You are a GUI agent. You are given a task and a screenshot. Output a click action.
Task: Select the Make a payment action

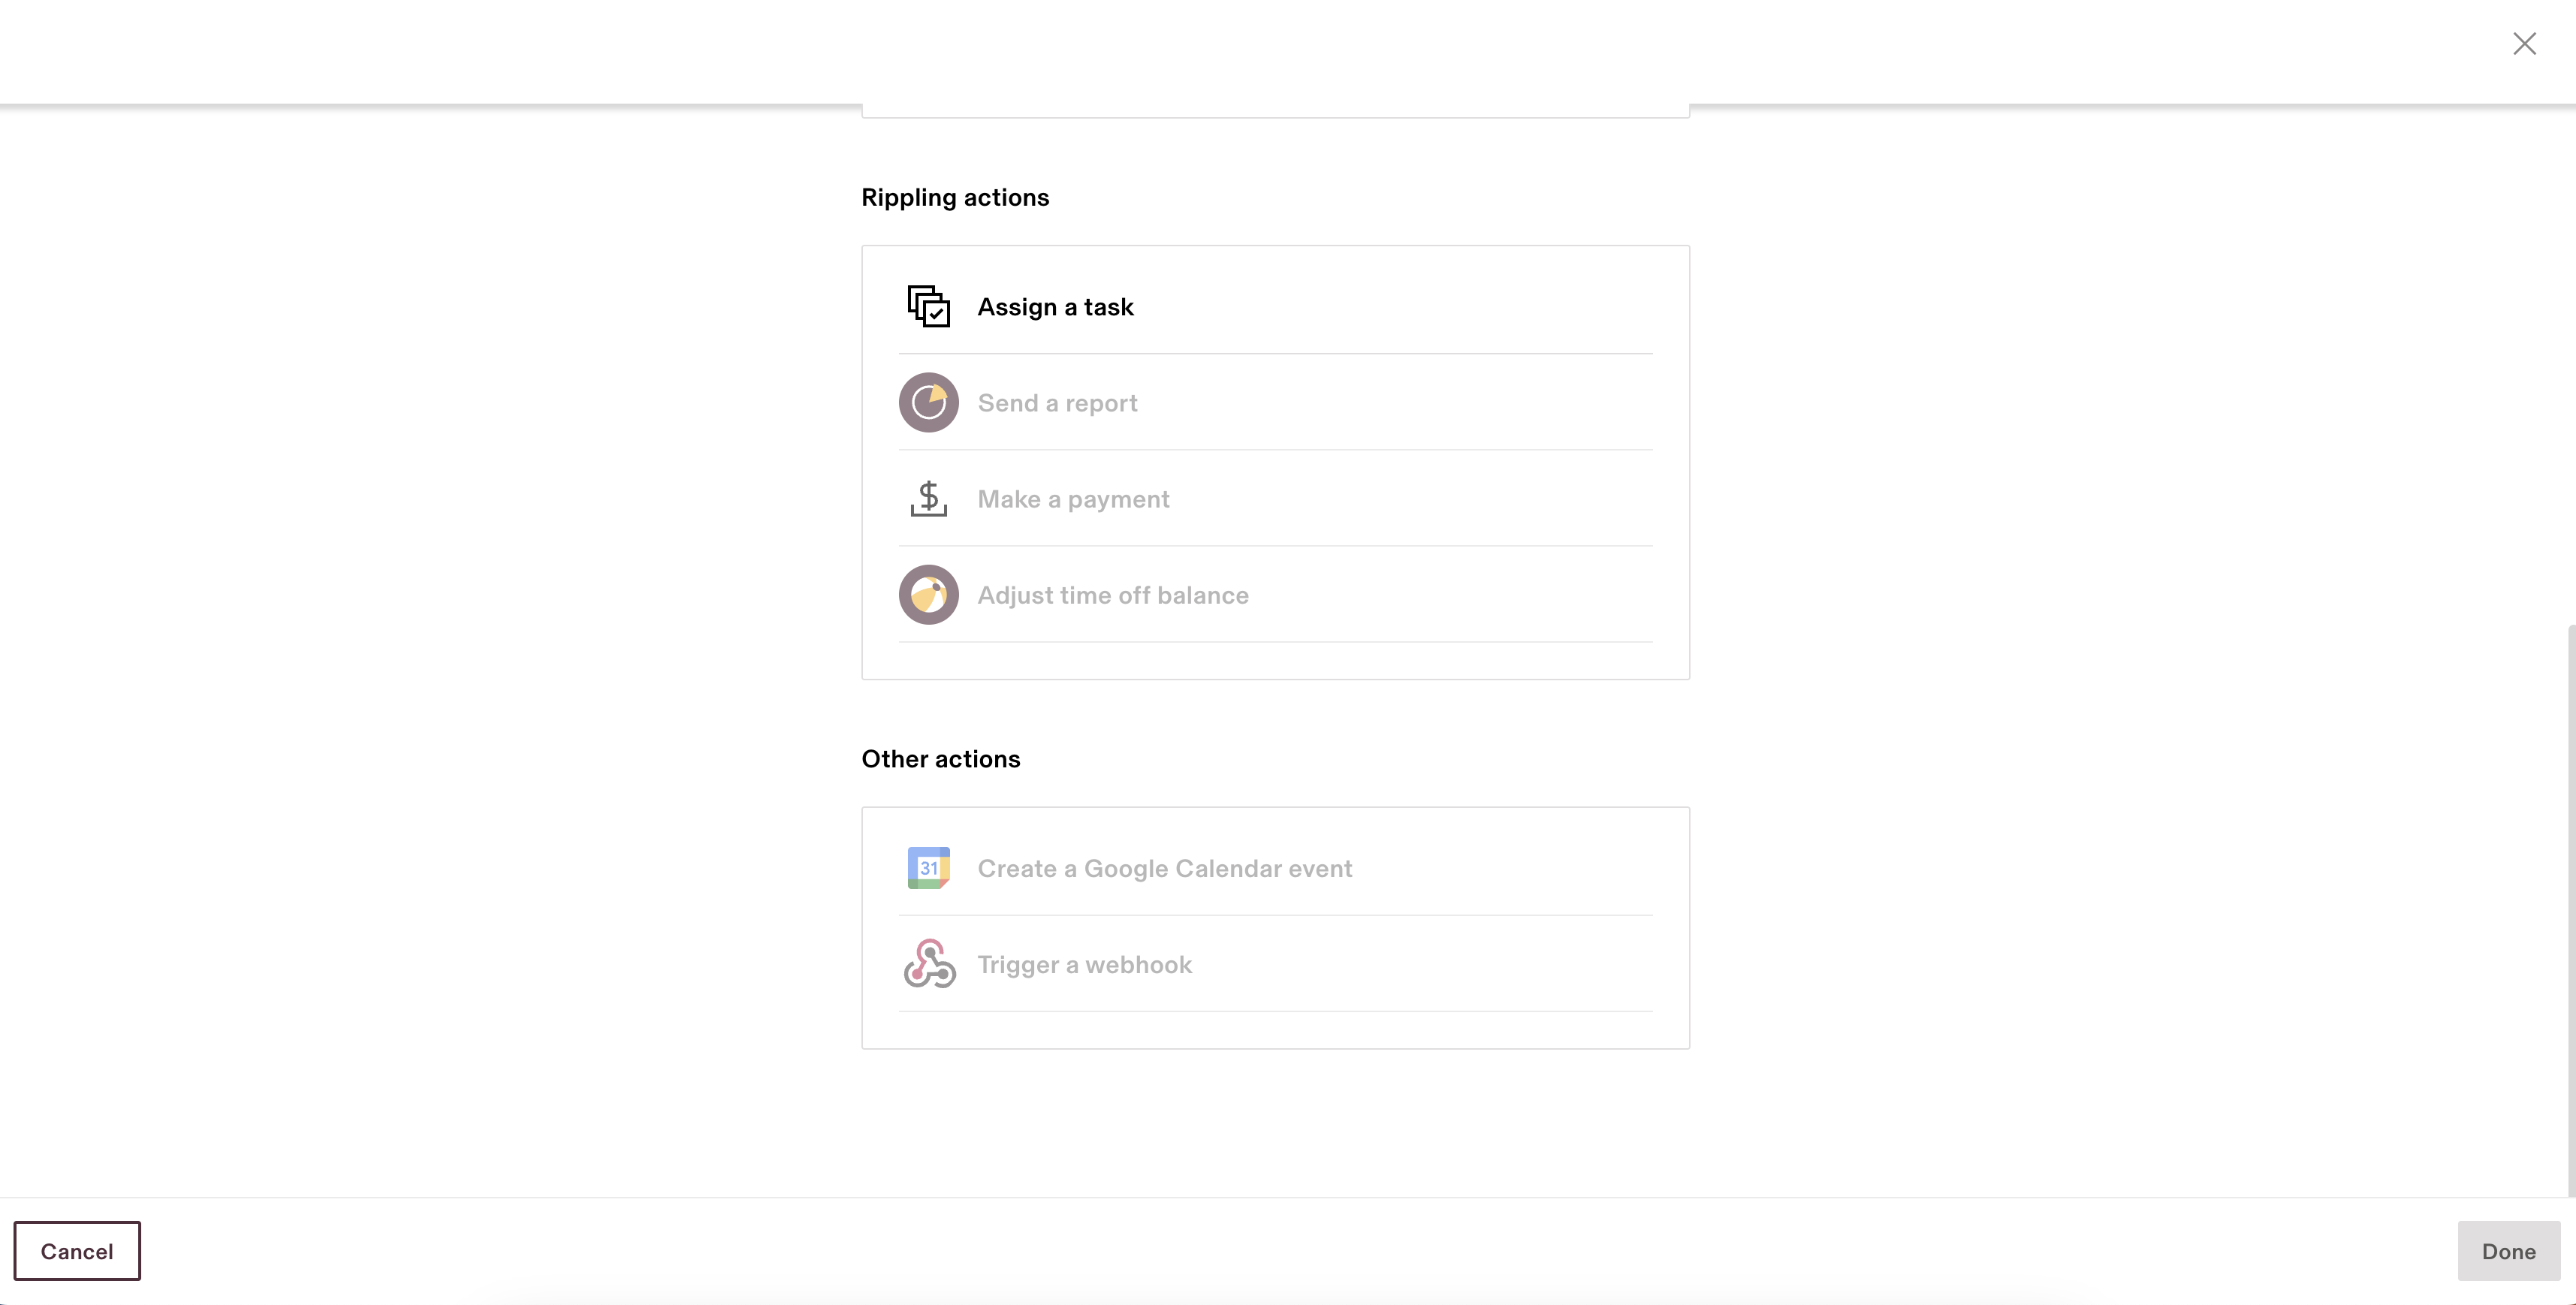coord(1275,499)
